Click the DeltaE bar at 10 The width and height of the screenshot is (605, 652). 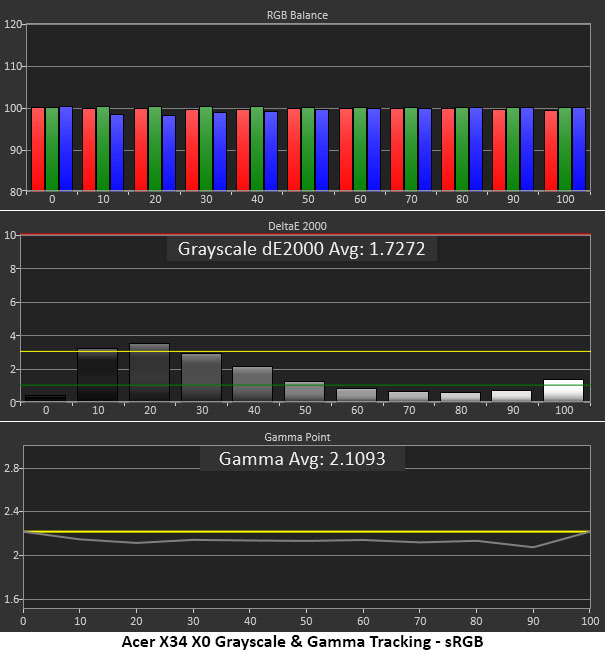98,375
